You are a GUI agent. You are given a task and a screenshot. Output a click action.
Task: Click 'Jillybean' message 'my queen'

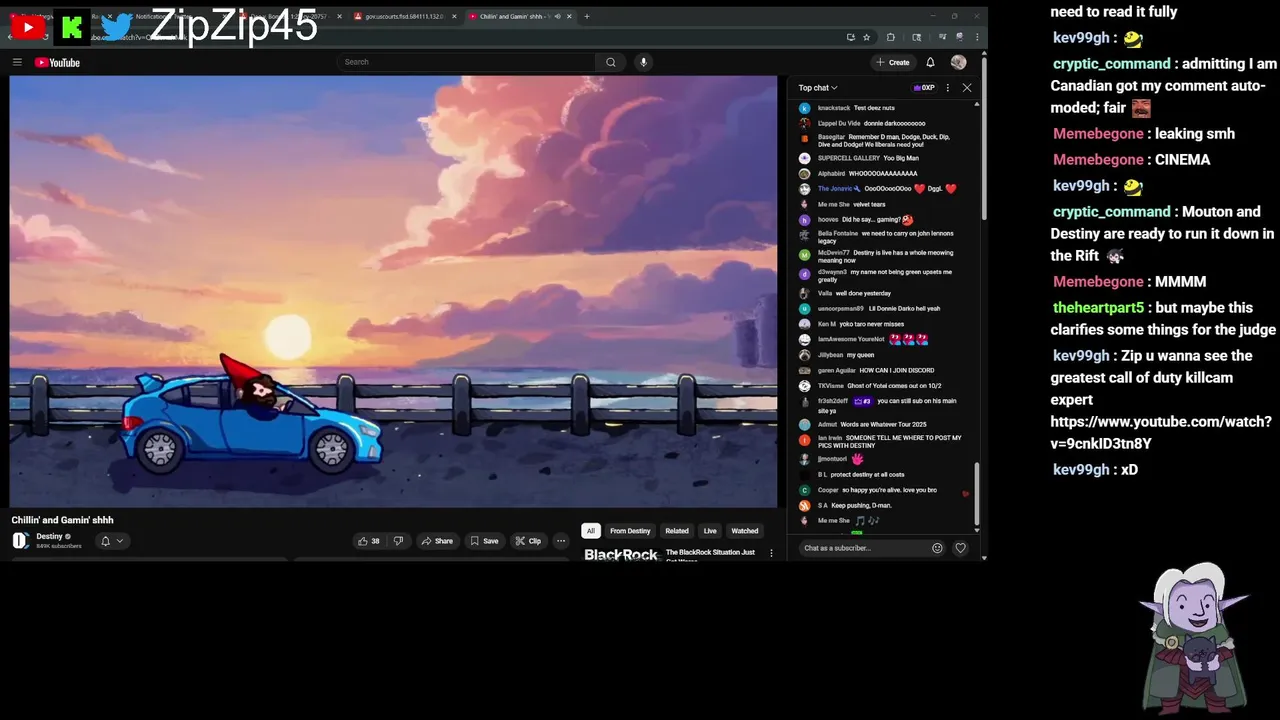coord(846,355)
